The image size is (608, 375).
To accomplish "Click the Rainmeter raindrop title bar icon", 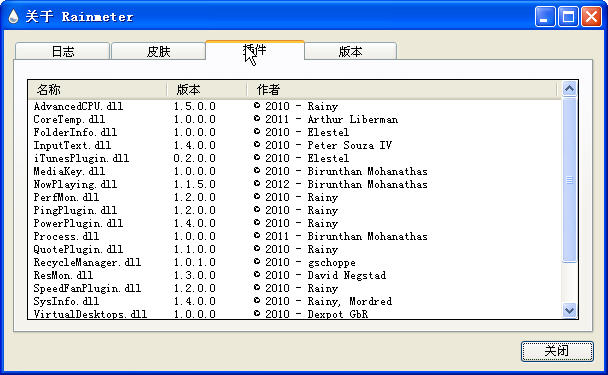I will tap(13, 16).
